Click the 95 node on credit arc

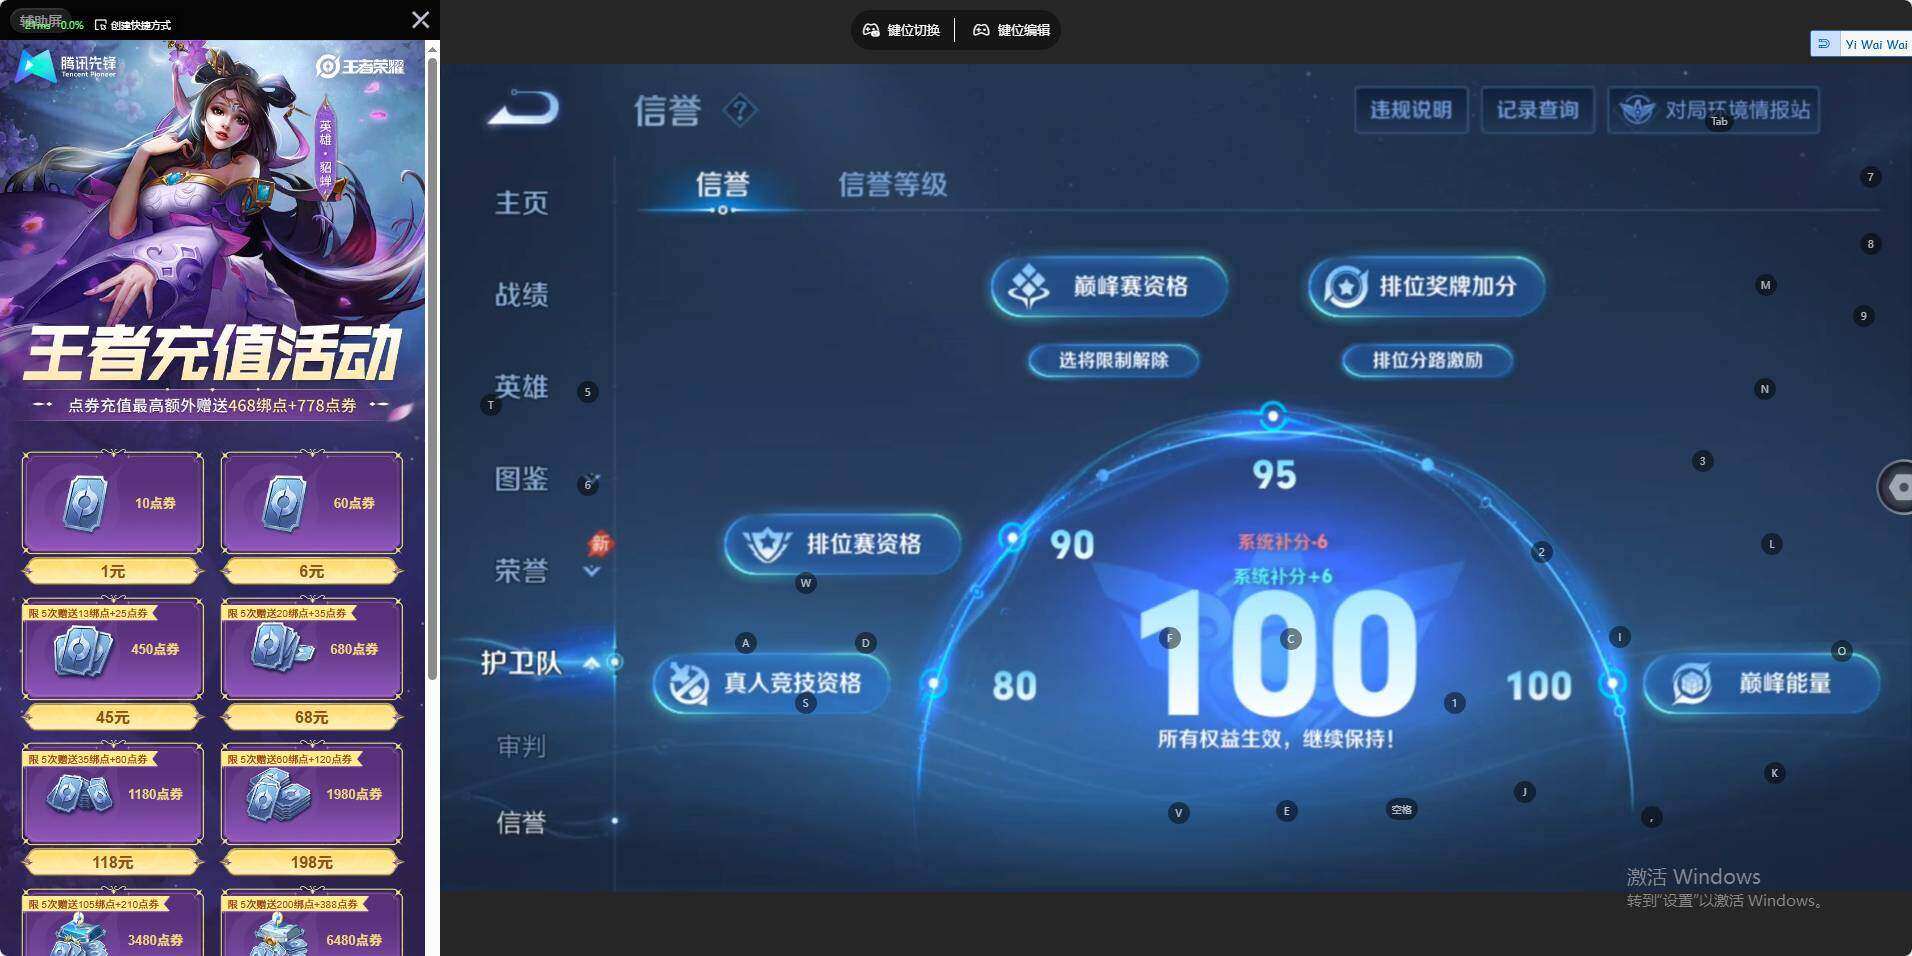pyautogui.click(x=1273, y=415)
